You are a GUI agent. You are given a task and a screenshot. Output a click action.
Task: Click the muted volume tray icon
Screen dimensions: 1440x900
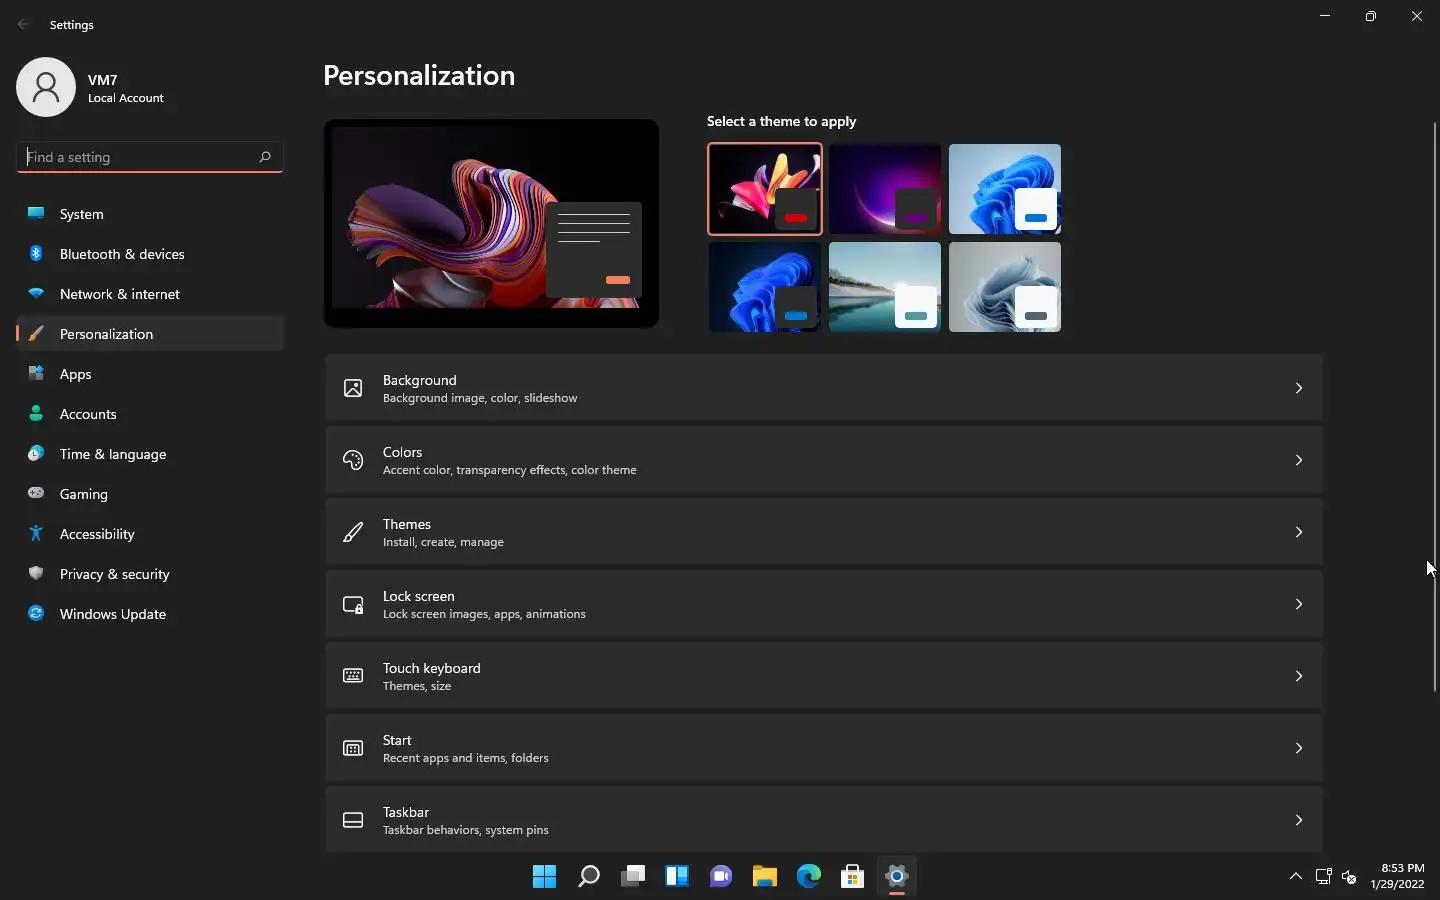coord(1349,877)
